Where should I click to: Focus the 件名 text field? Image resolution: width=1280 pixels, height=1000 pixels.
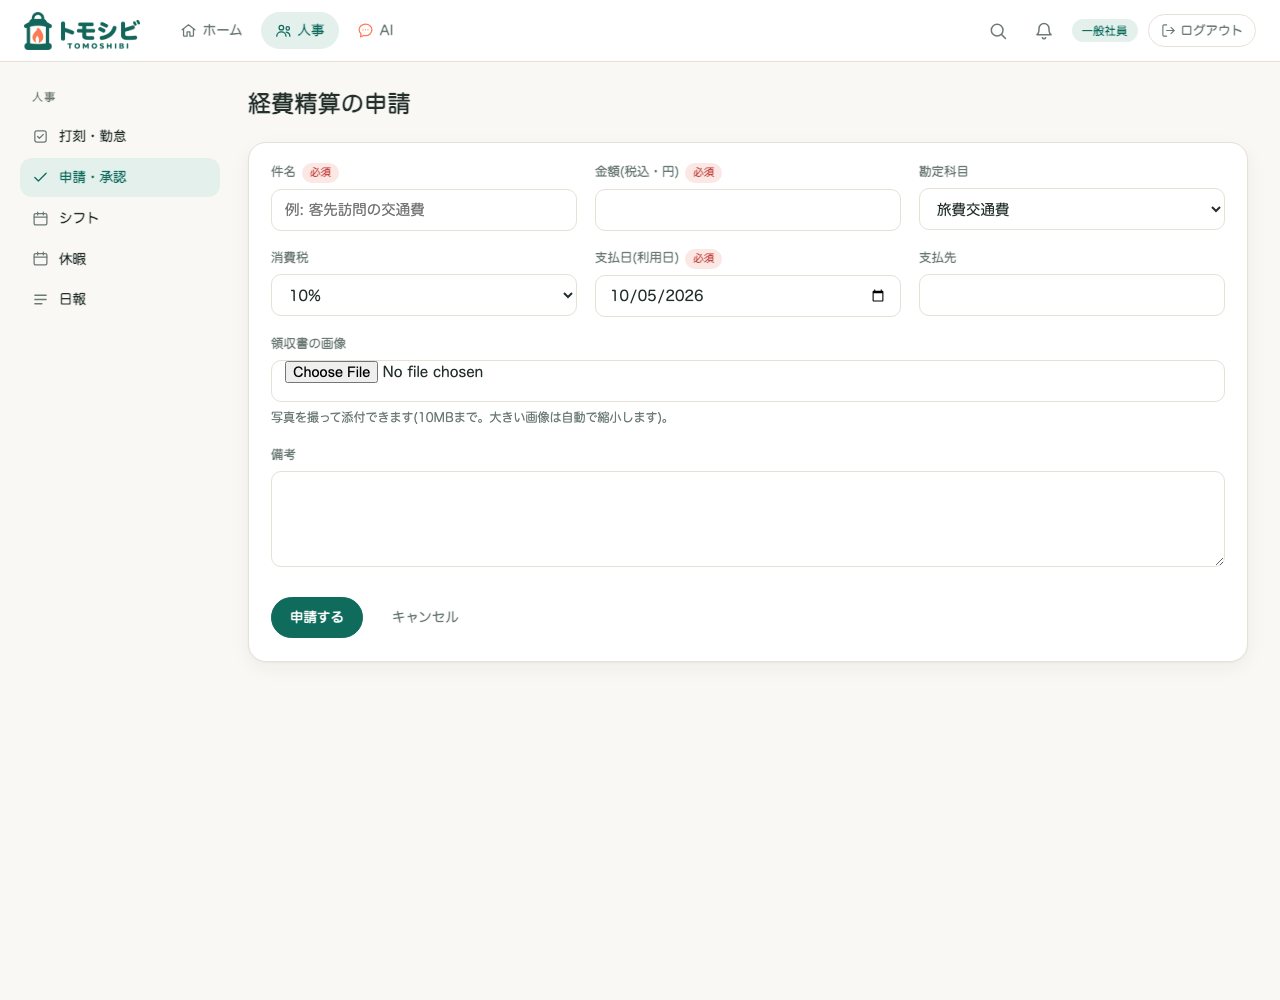[424, 210]
